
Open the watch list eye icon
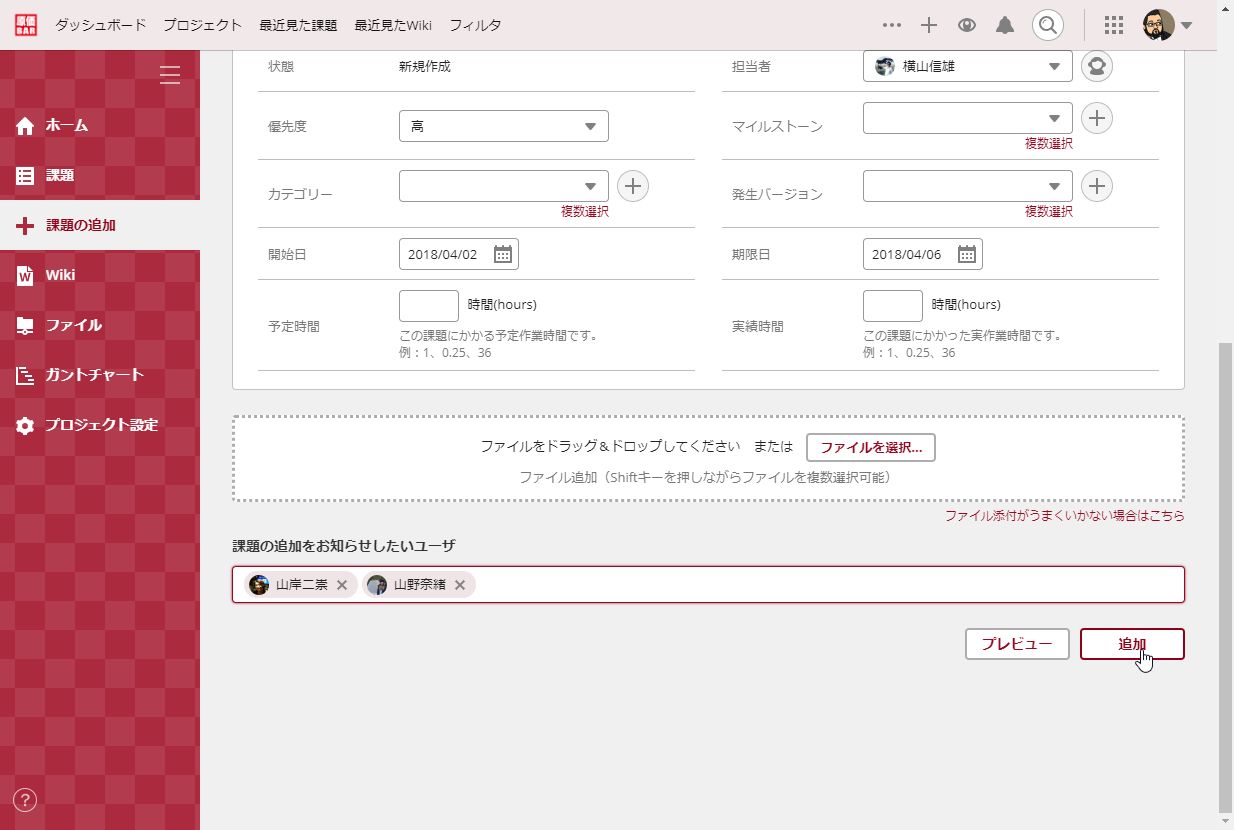pyautogui.click(x=966, y=25)
